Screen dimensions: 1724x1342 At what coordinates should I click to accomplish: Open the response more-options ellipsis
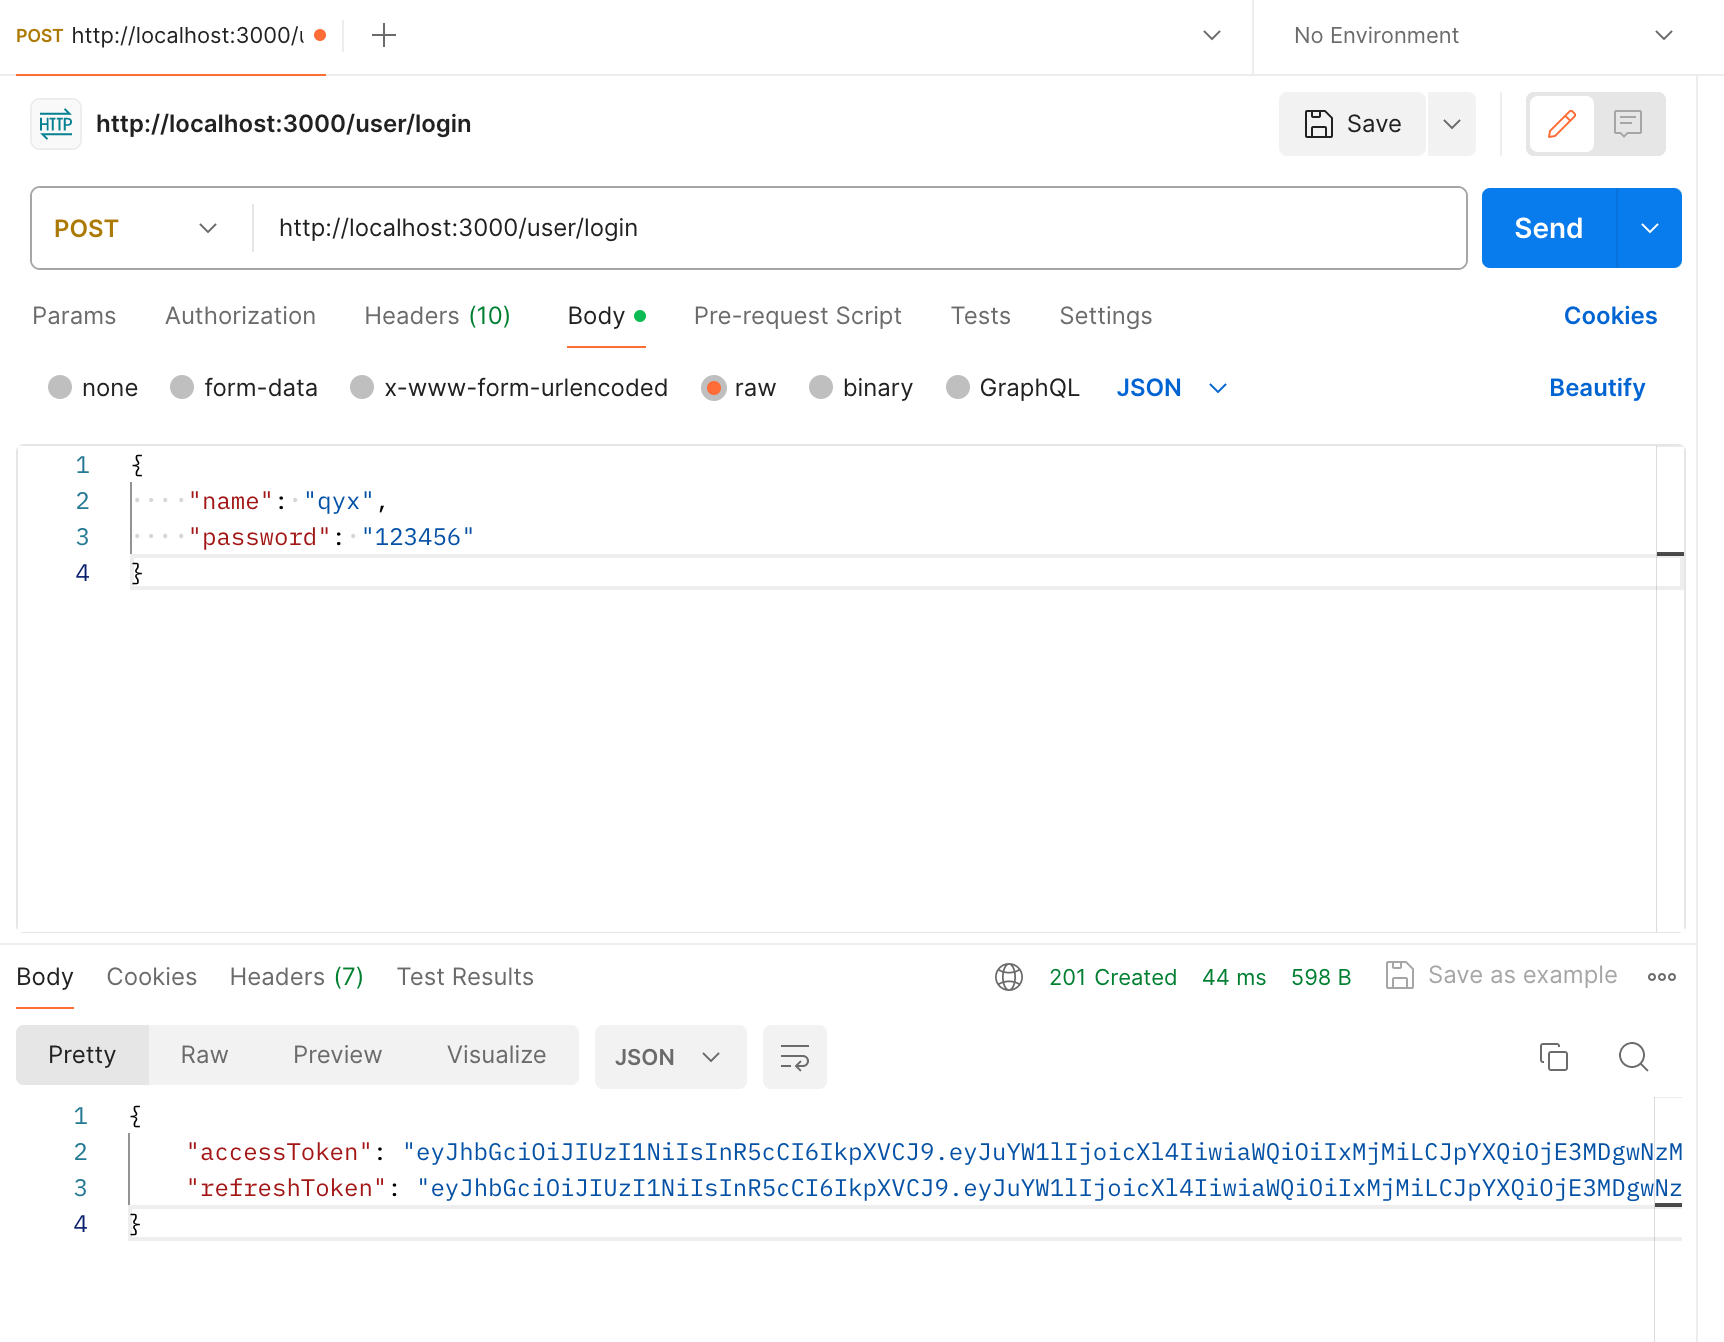(x=1662, y=977)
